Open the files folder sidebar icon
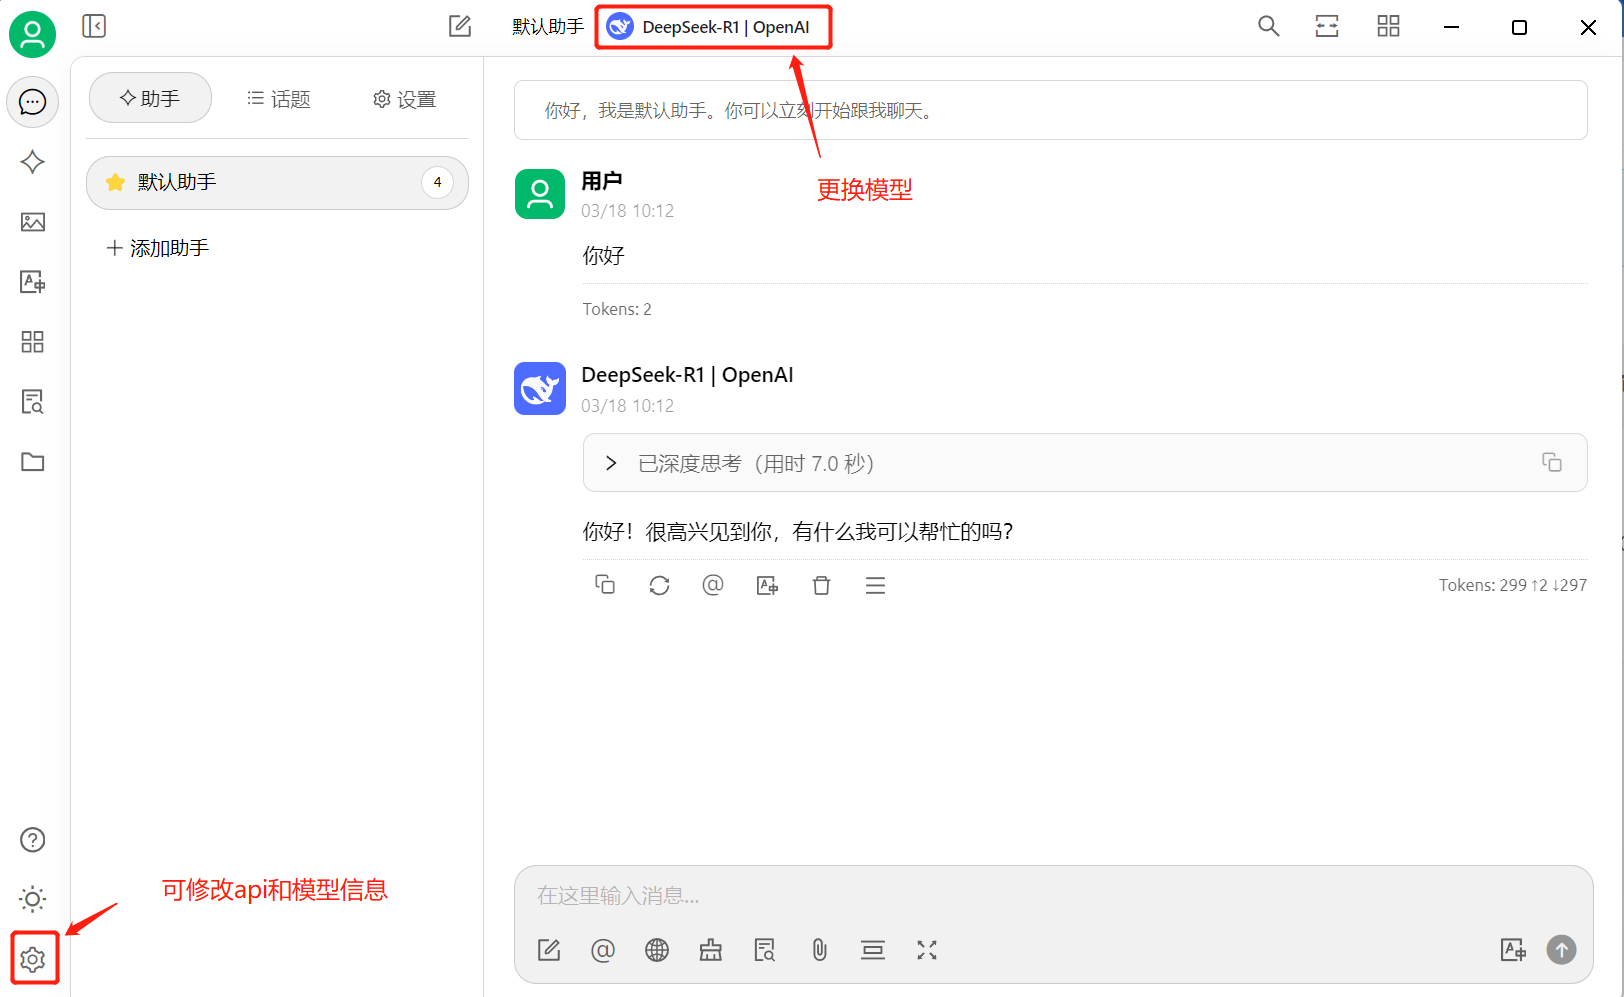The image size is (1624, 997). point(33,462)
